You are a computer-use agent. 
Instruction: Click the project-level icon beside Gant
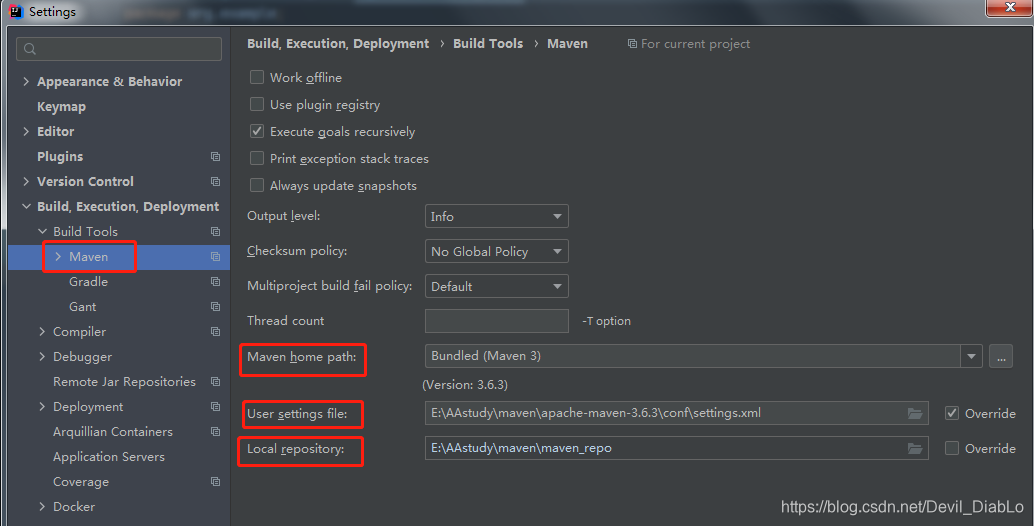point(215,307)
